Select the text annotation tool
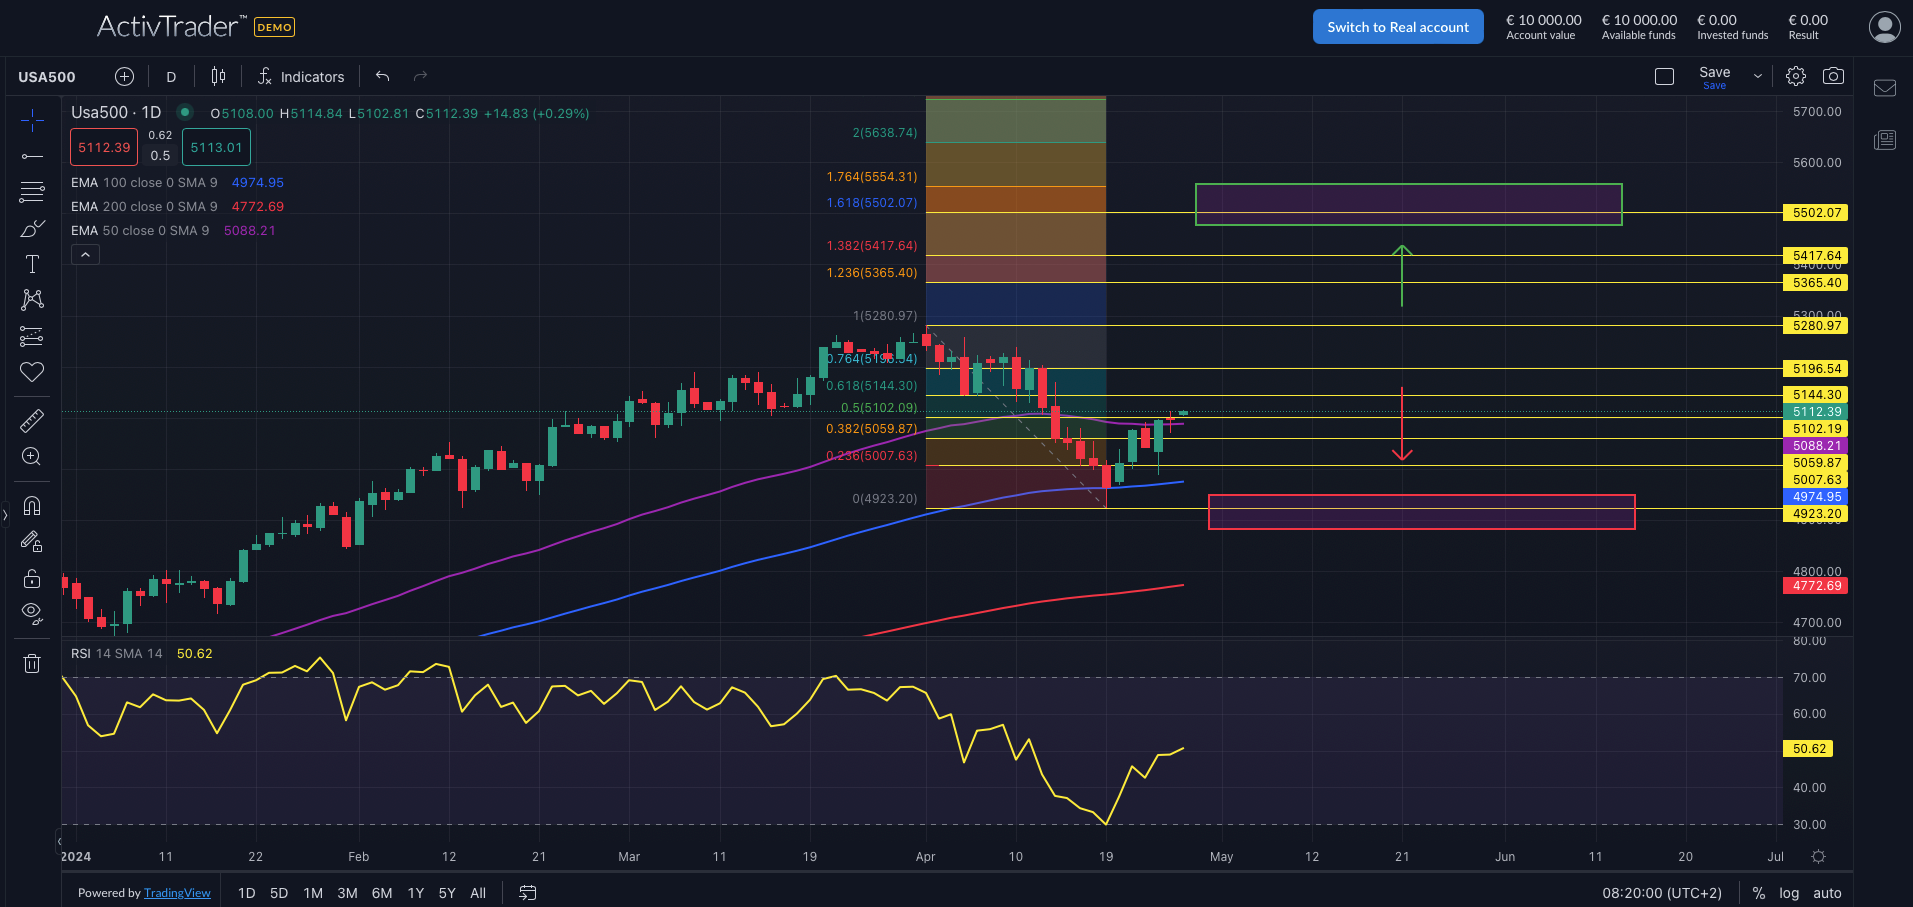Image resolution: width=1913 pixels, height=907 pixels. 32,264
